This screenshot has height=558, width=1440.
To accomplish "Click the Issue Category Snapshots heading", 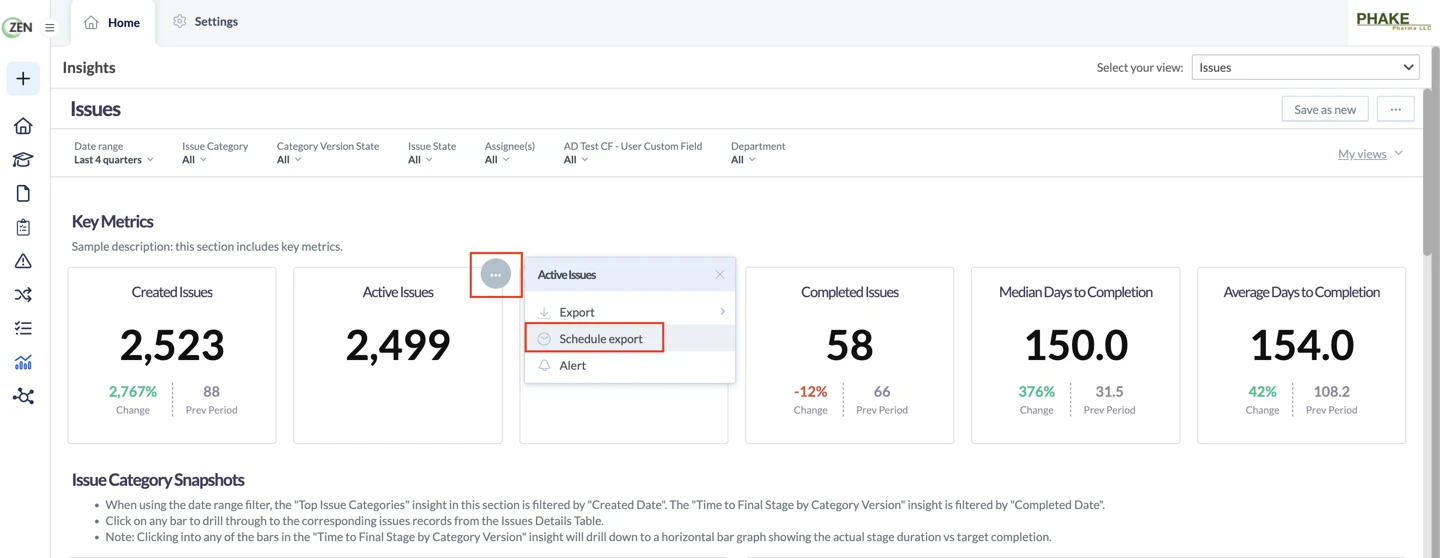I will coord(158,480).
